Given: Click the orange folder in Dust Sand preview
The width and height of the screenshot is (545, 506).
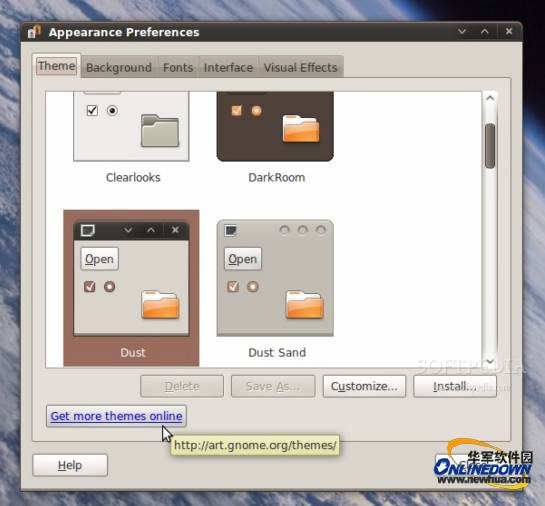Looking at the screenshot, I should pyautogui.click(x=304, y=305).
